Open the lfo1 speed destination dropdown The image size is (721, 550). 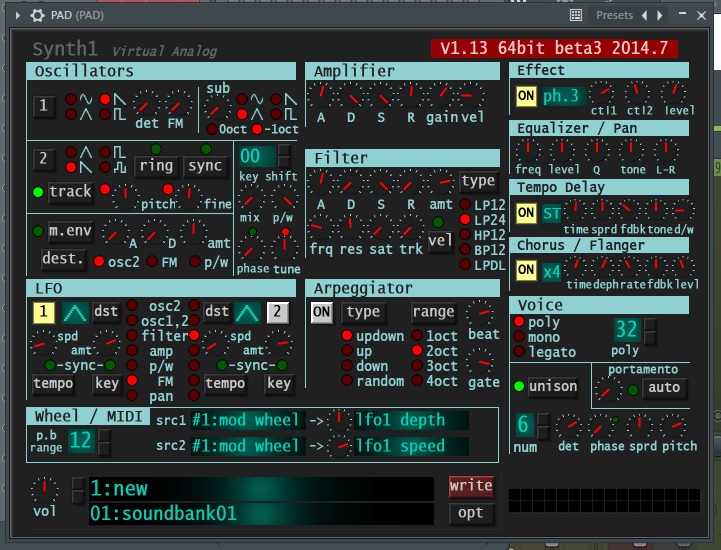411,446
